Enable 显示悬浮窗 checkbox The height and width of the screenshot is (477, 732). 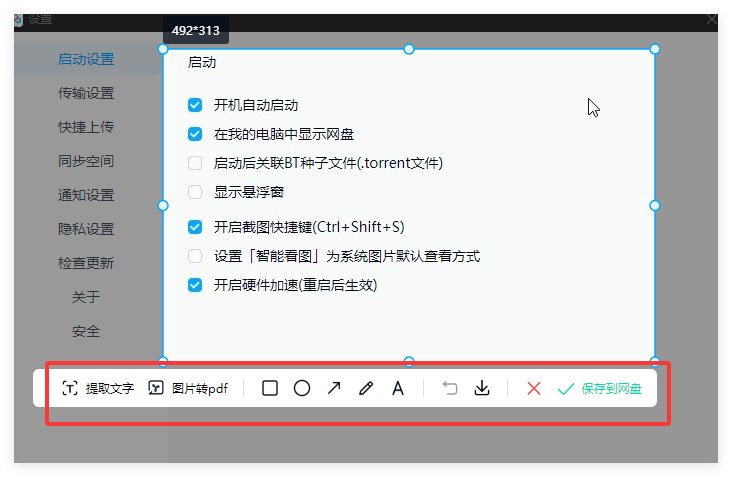point(195,192)
